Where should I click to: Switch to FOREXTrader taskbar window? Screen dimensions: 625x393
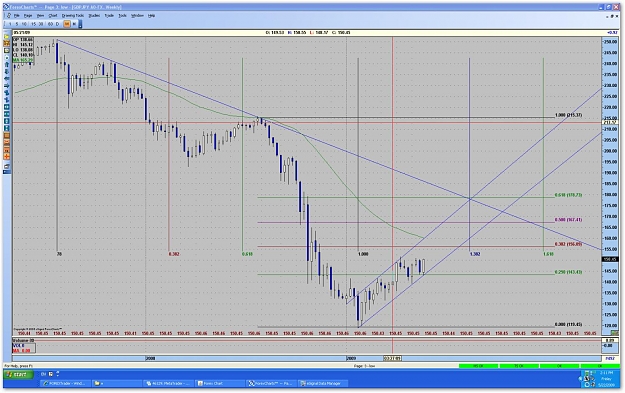[65, 383]
